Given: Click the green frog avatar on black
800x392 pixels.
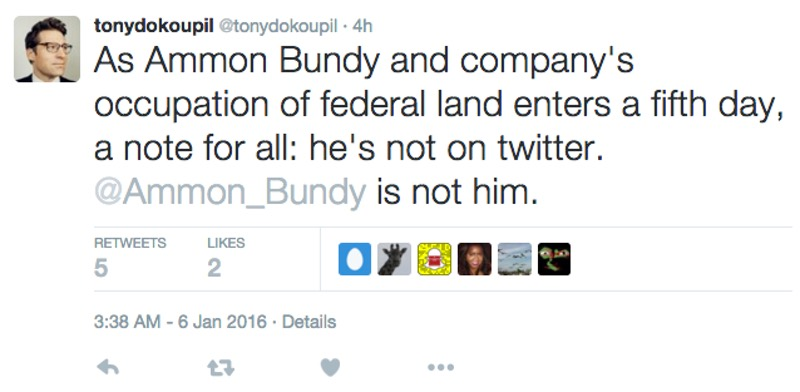Looking at the screenshot, I should coord(554,259).
